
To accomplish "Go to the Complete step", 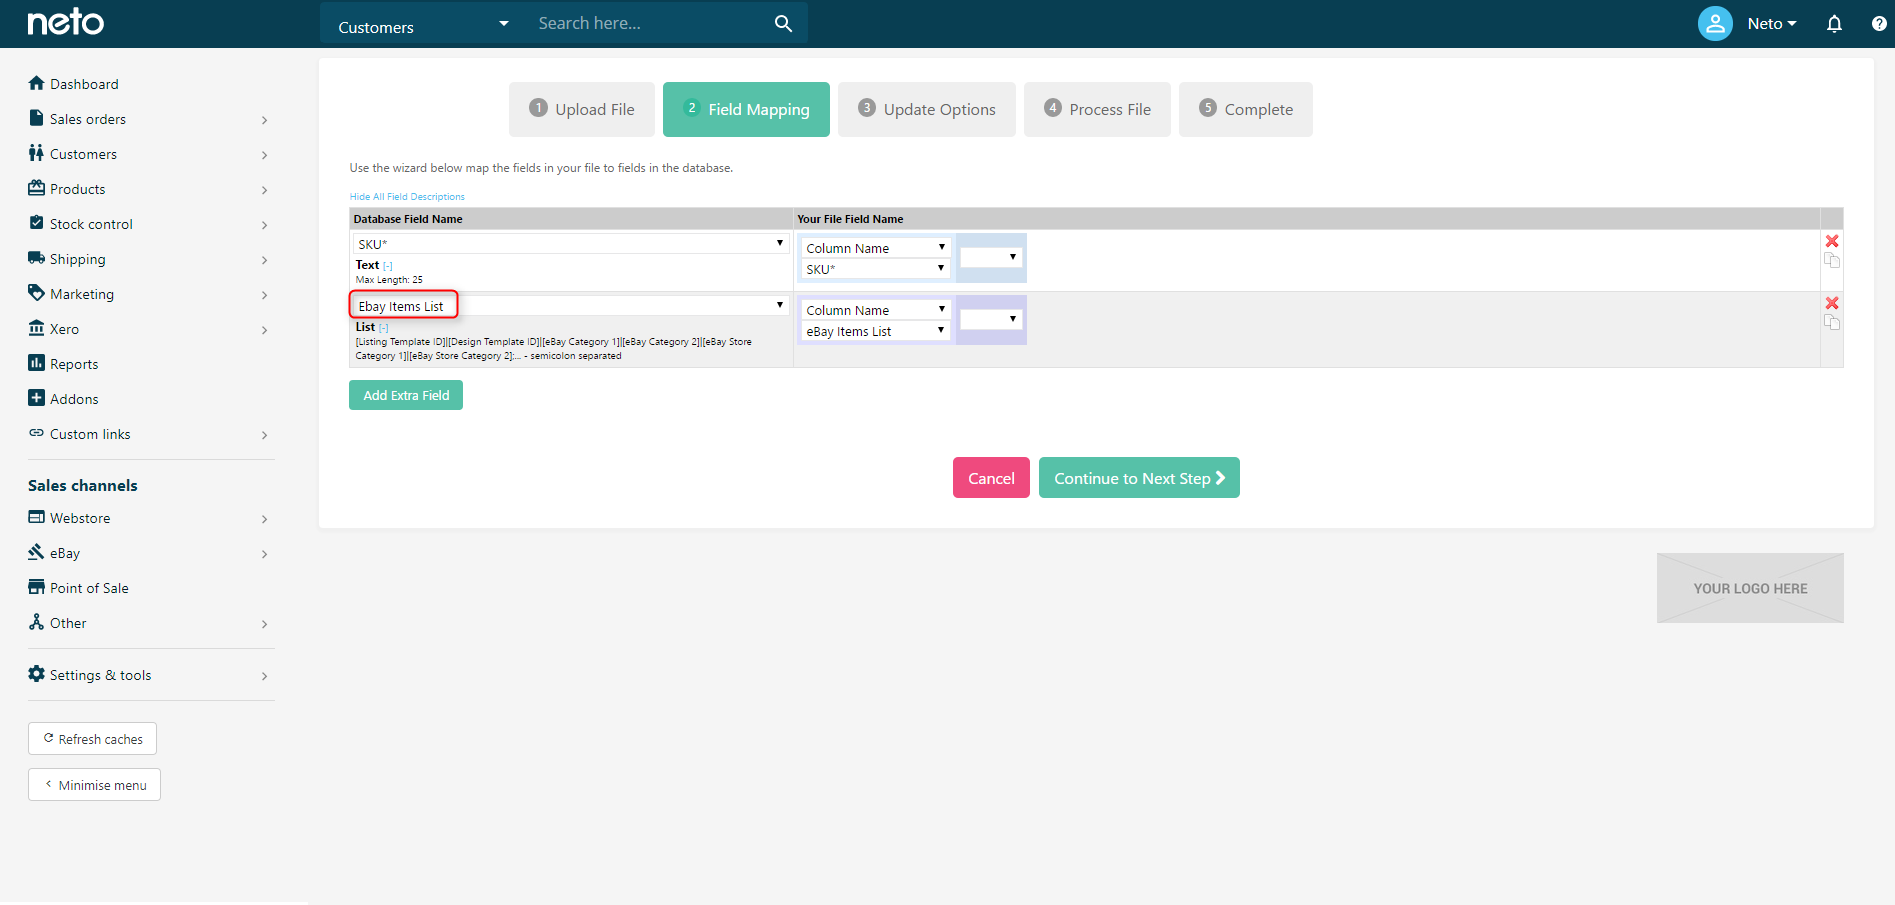I will point(1246,109).
